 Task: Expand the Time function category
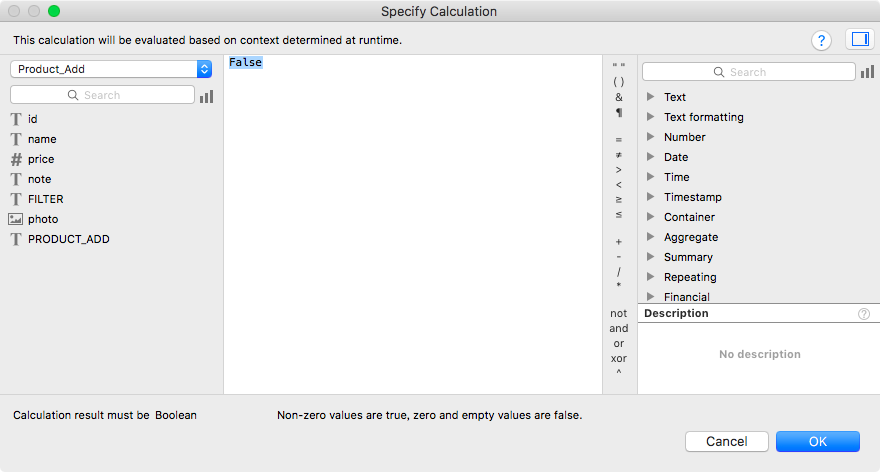click(x=650, y=177)
